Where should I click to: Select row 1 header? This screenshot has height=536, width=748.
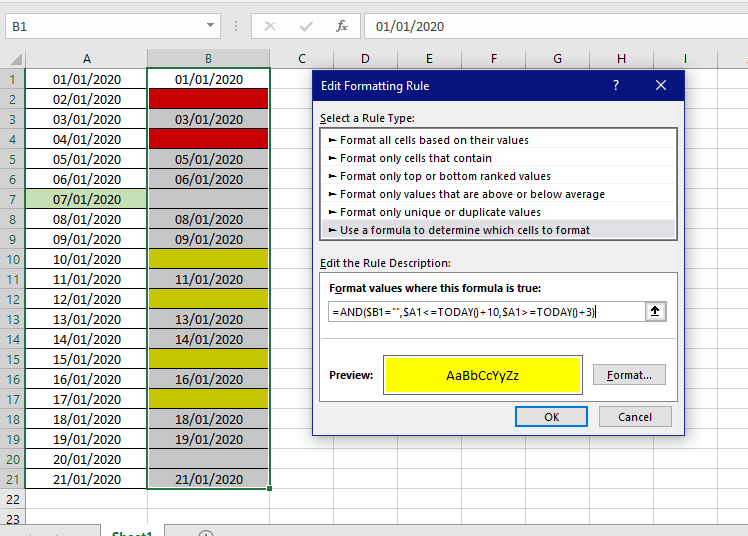tap(12, 79)
